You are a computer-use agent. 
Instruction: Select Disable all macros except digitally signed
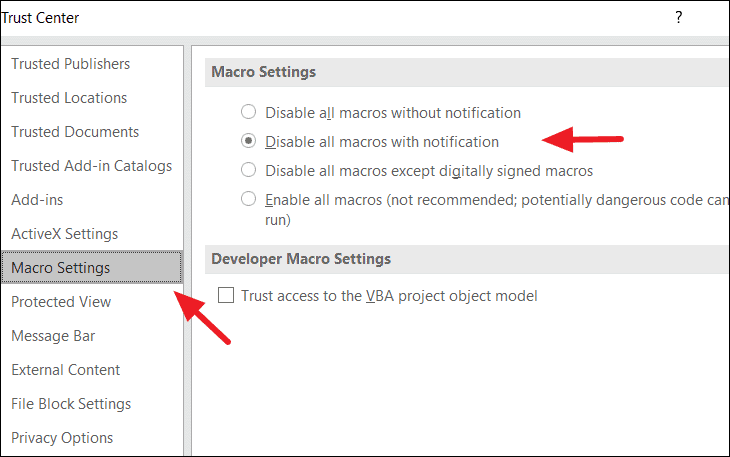[248, 170]
